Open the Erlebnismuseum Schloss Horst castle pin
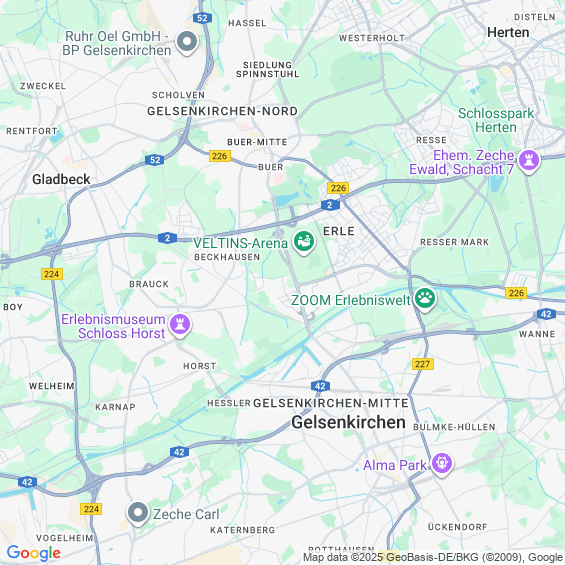This screenshot has height=565, width=565. (180, 325)
